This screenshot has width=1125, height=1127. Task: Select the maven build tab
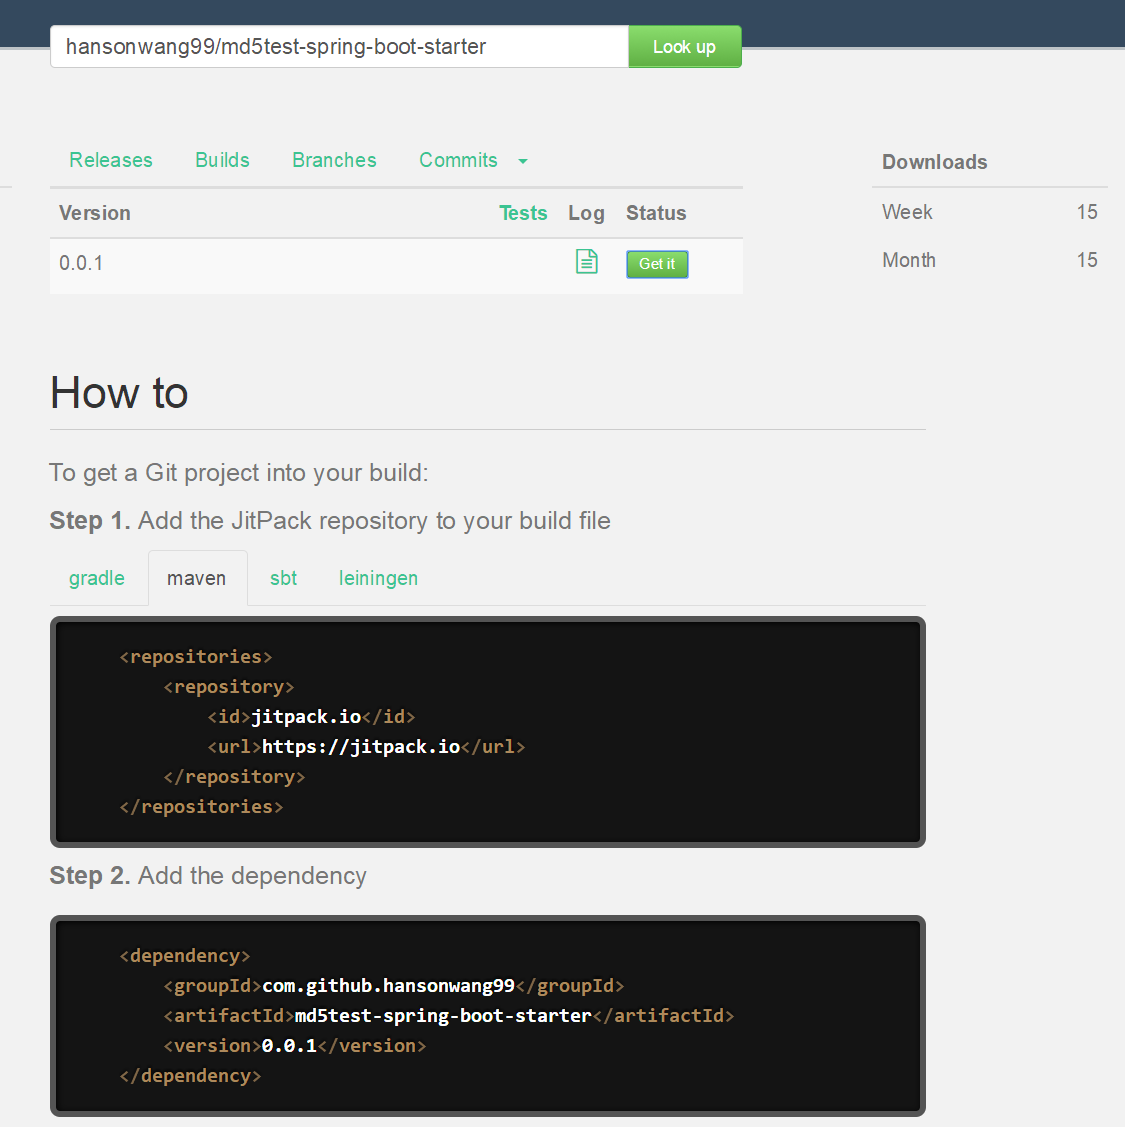pos(196,578)
